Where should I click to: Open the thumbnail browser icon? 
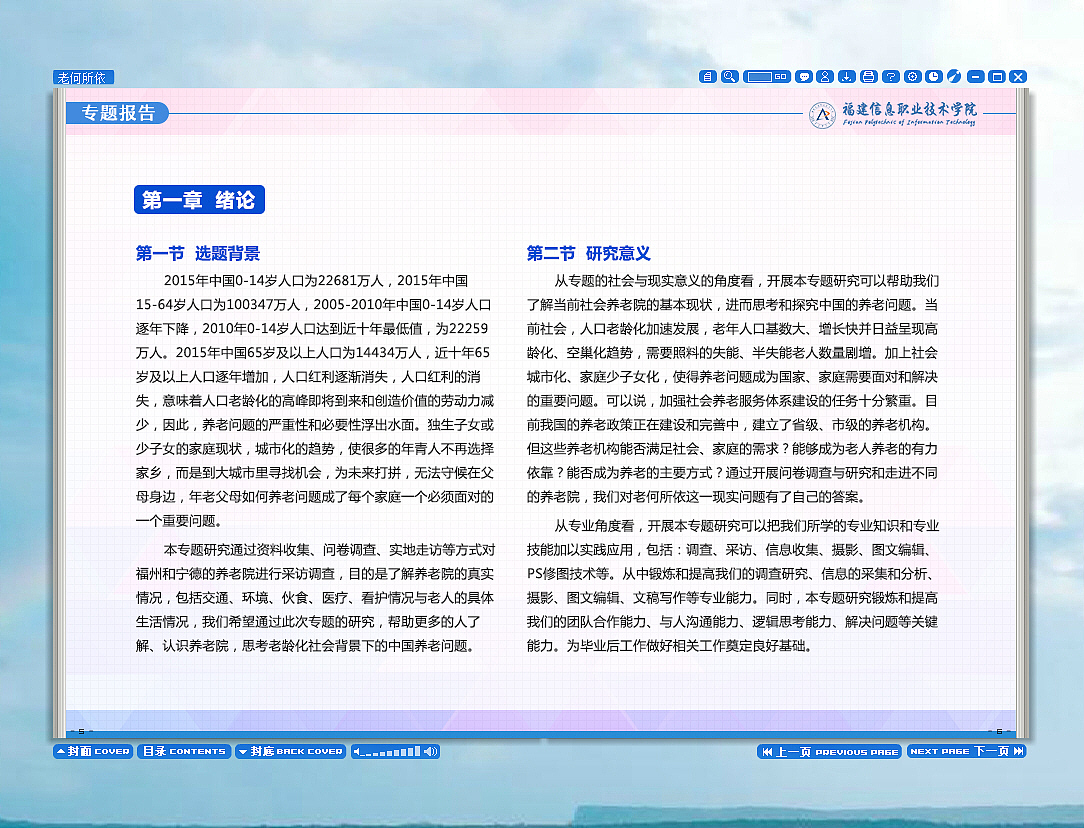pos(707,76)
